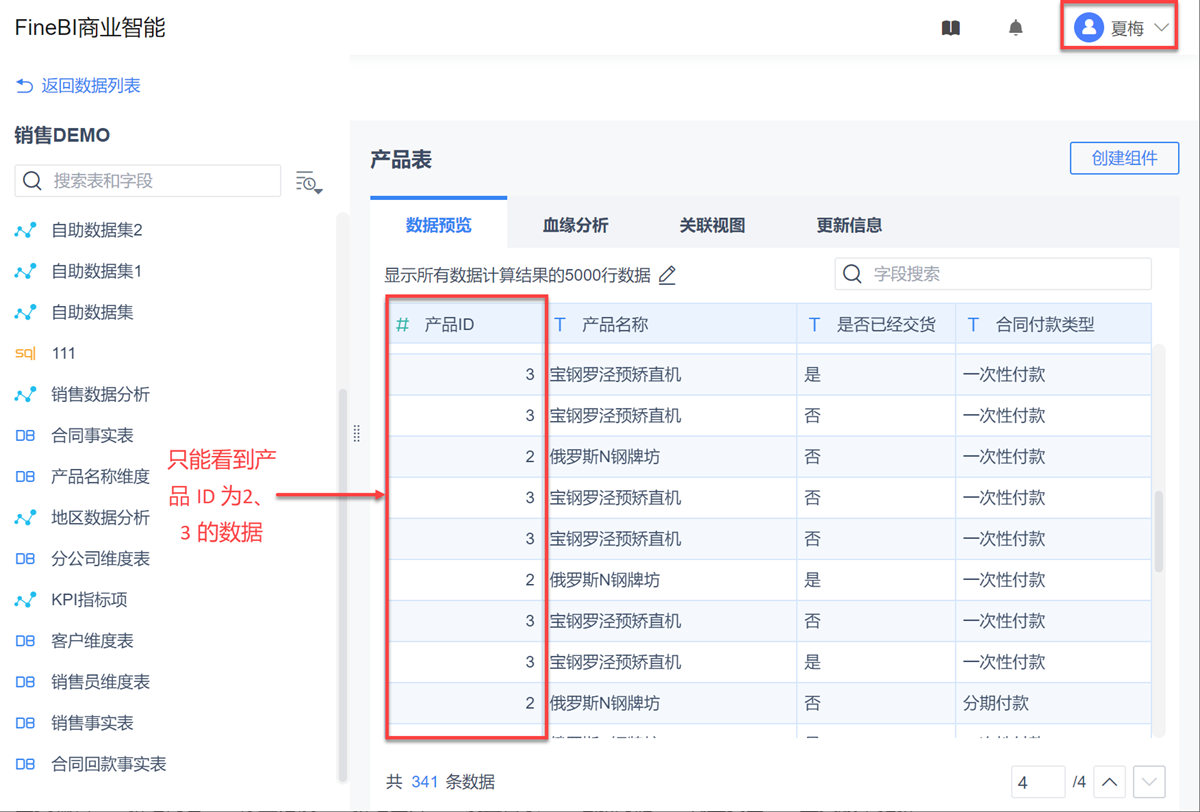Click the numeric type icon of 产品ID
The height and width of the screenshot is (812, 1200).
pos(402,324)
